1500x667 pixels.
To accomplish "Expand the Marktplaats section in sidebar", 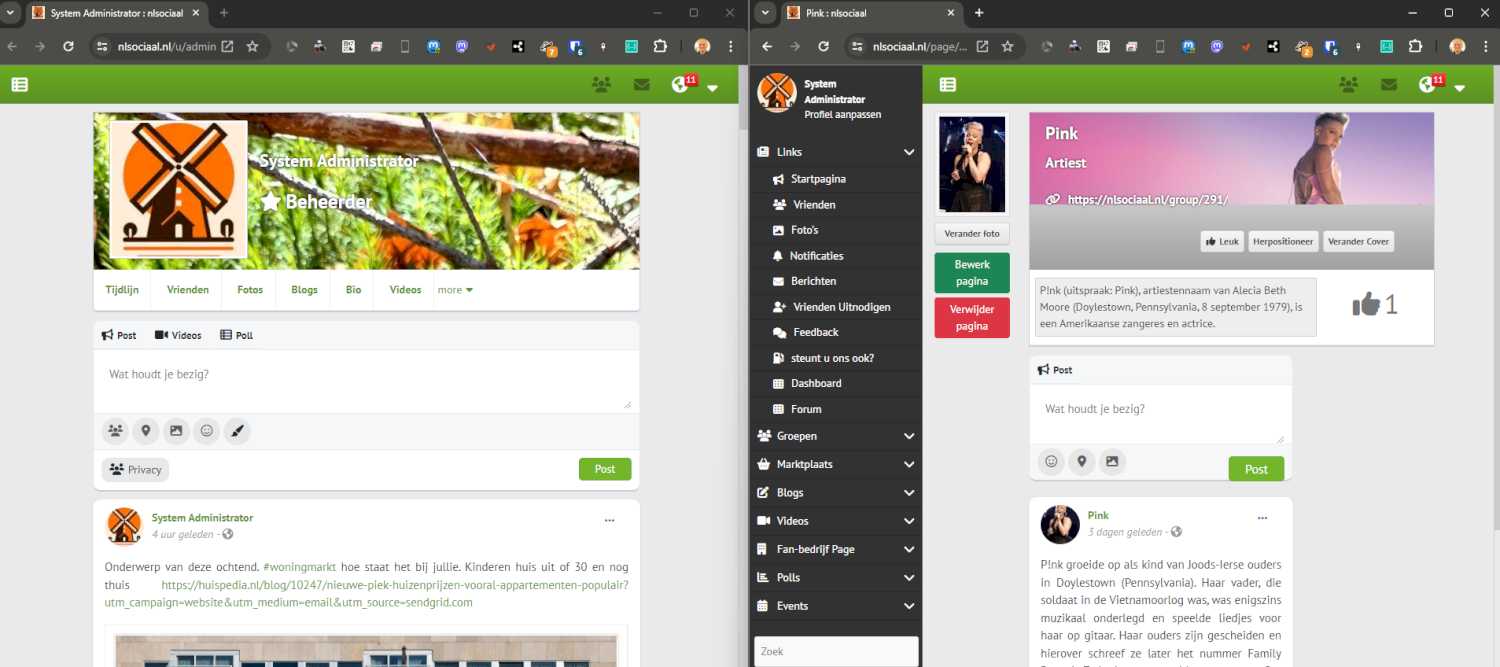I will pyautogui.click(x=908, y=464).
